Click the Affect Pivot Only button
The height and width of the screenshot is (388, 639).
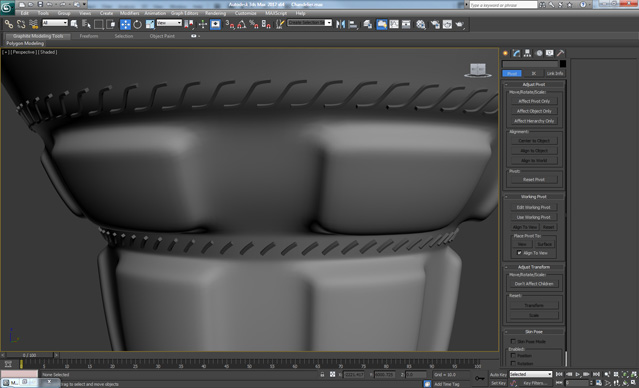pyautogui.click(x=534, y=101)
